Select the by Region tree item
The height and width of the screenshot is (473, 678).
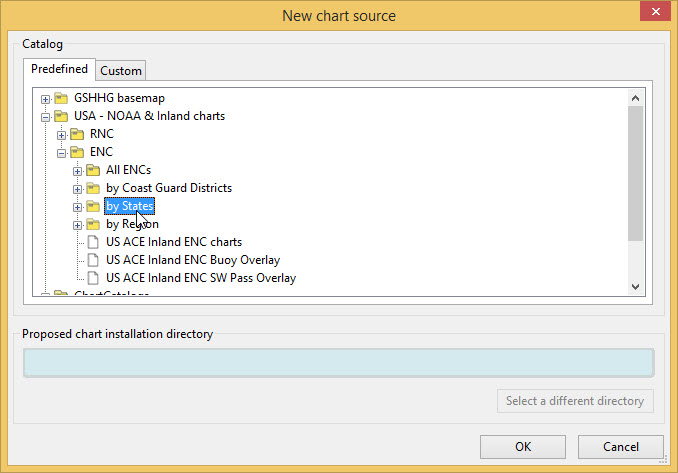132,224
